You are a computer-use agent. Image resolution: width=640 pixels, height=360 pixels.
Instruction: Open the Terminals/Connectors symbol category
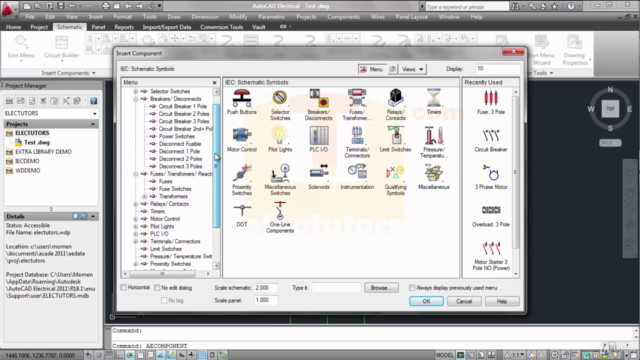(x=357, y=142)
